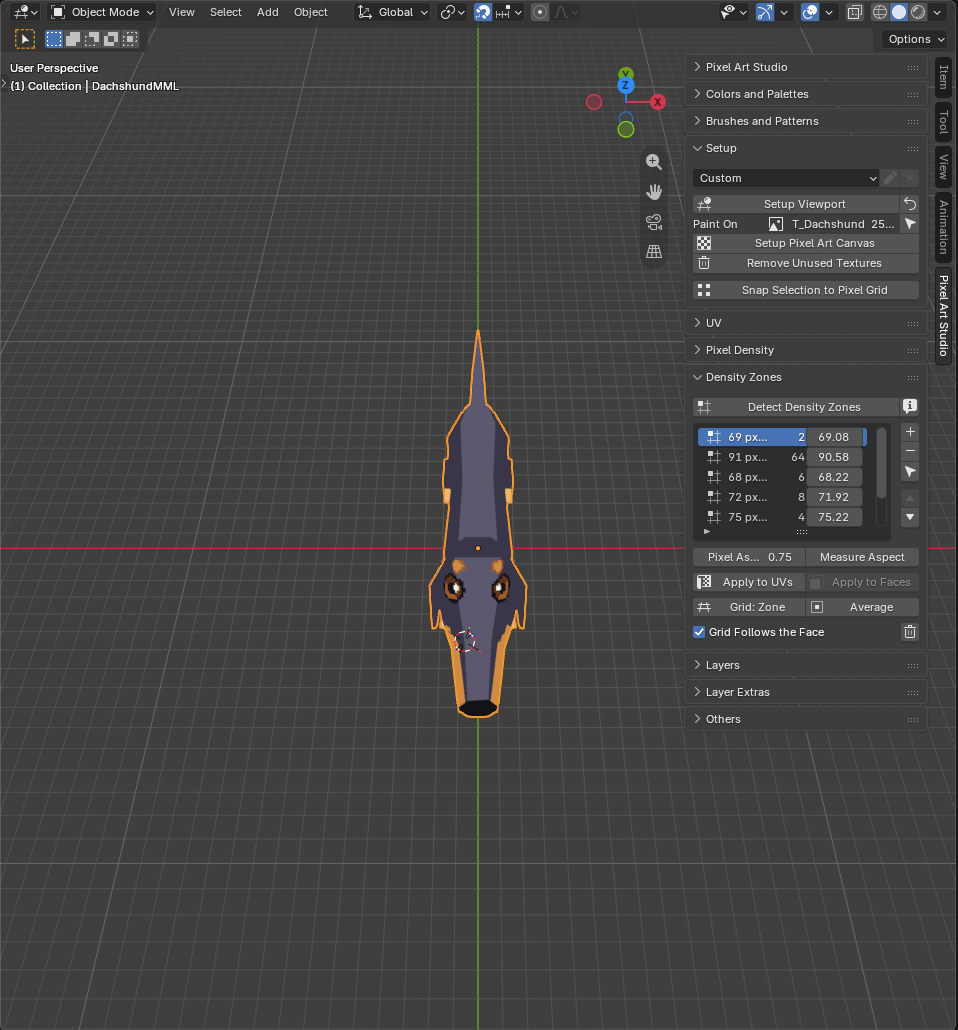Switch to solid viewport shading
This screenshot has height=1030, width=958.
(x=898, y=12)
